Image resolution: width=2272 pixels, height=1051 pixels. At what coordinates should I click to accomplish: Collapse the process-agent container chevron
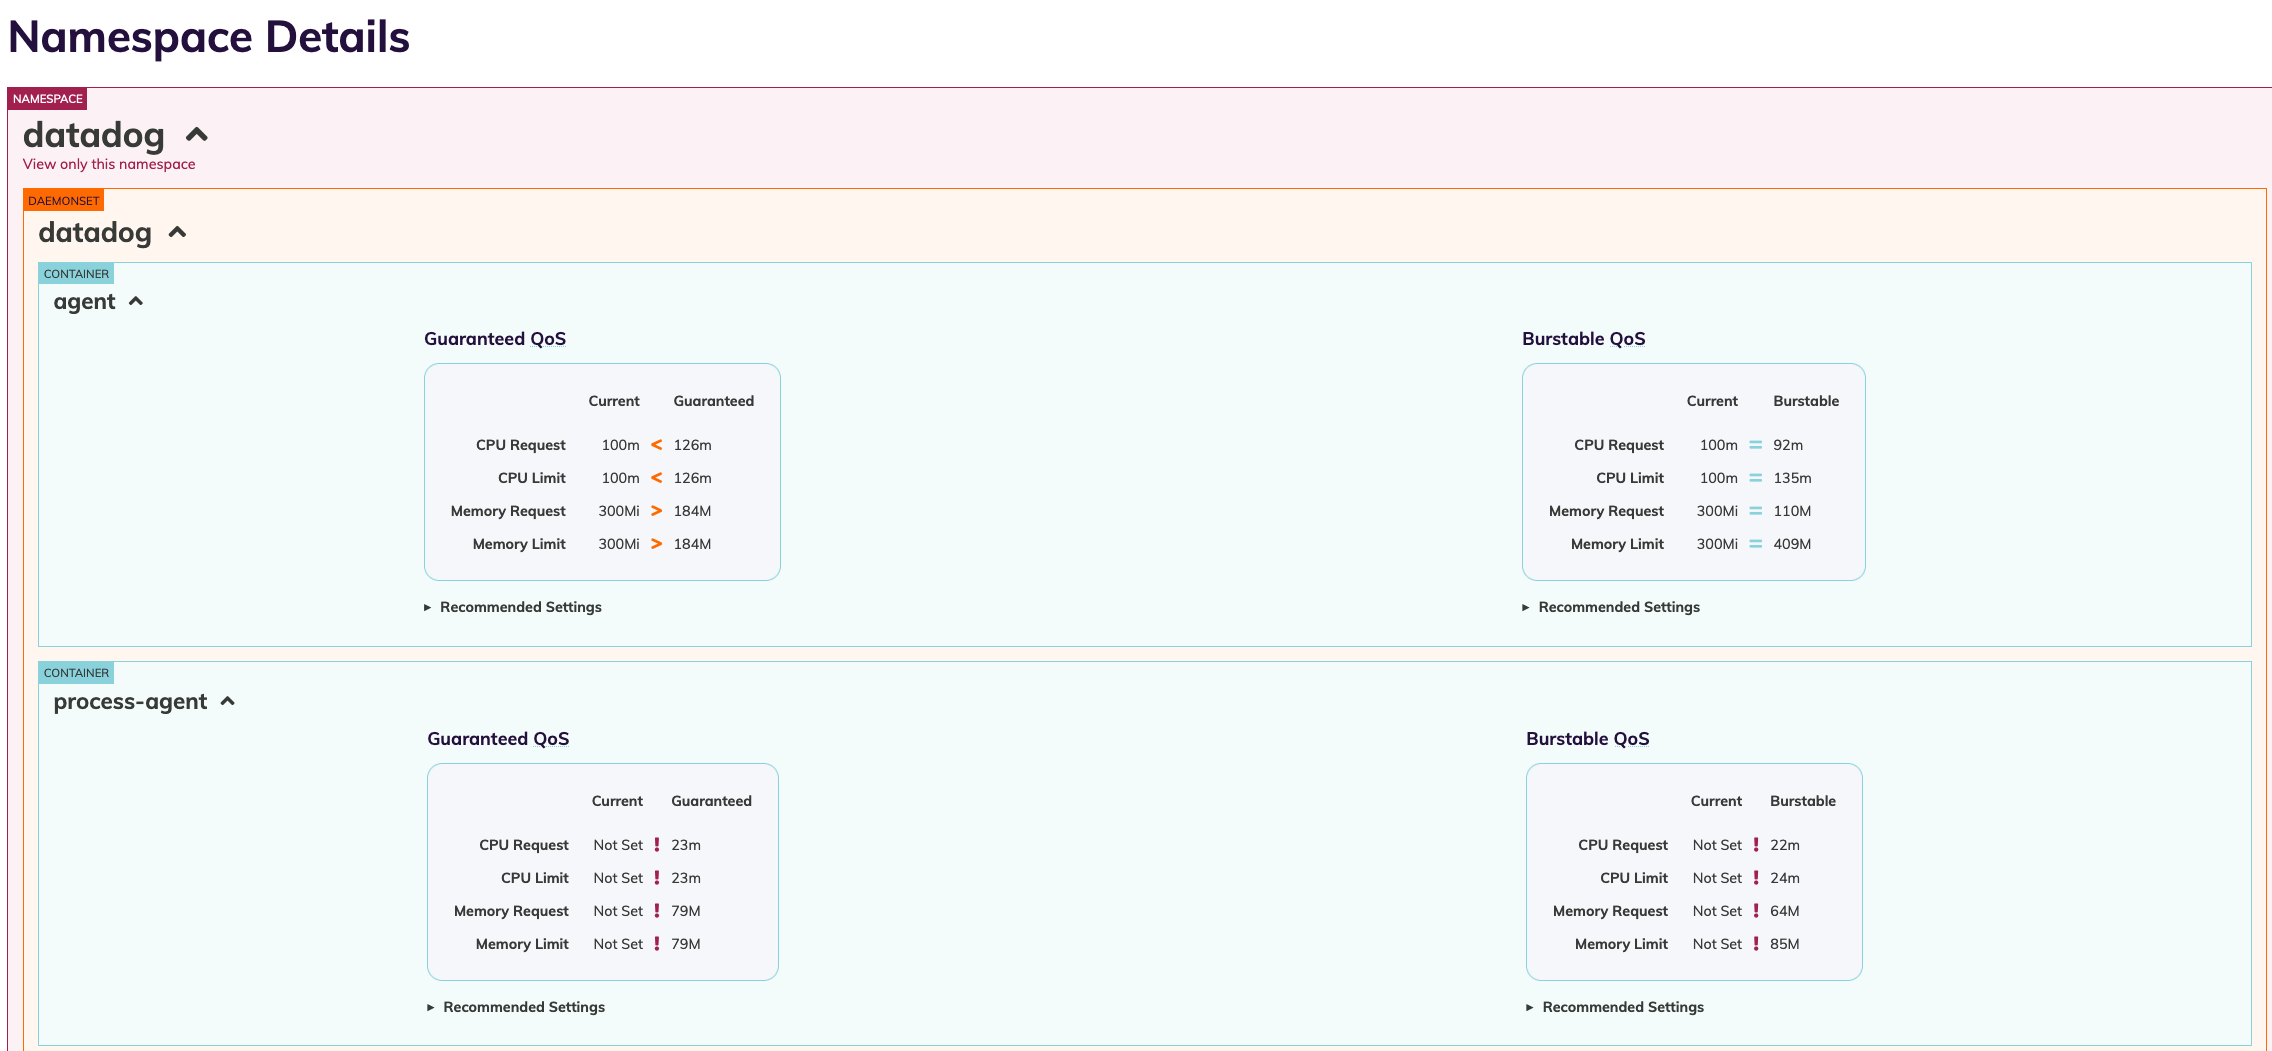coord(228,701)
